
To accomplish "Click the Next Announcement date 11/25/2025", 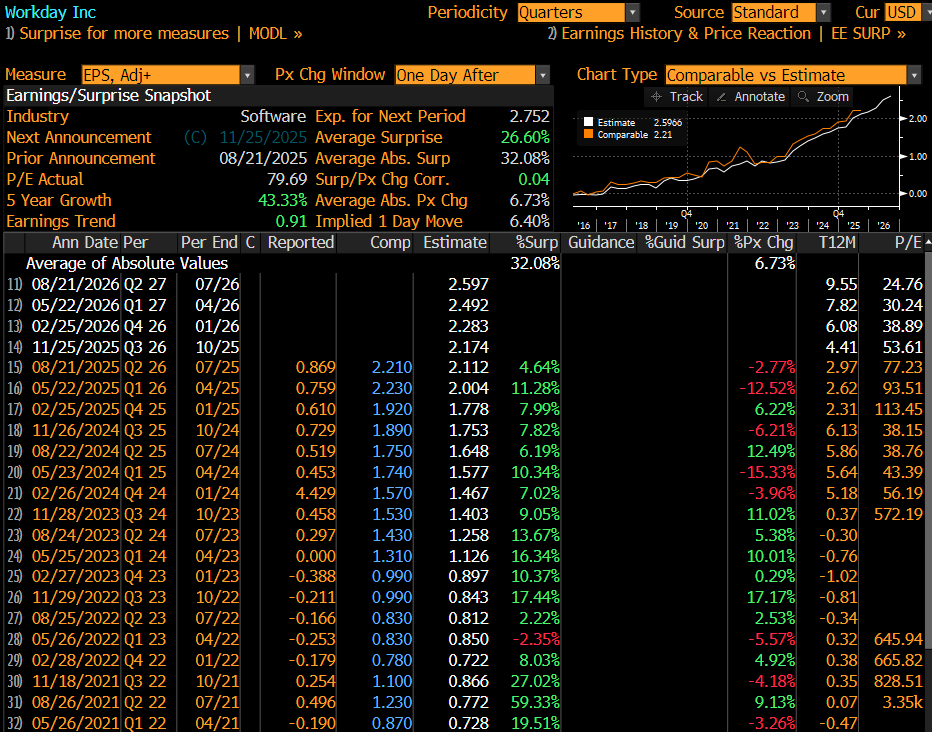I will coord(250,138).
